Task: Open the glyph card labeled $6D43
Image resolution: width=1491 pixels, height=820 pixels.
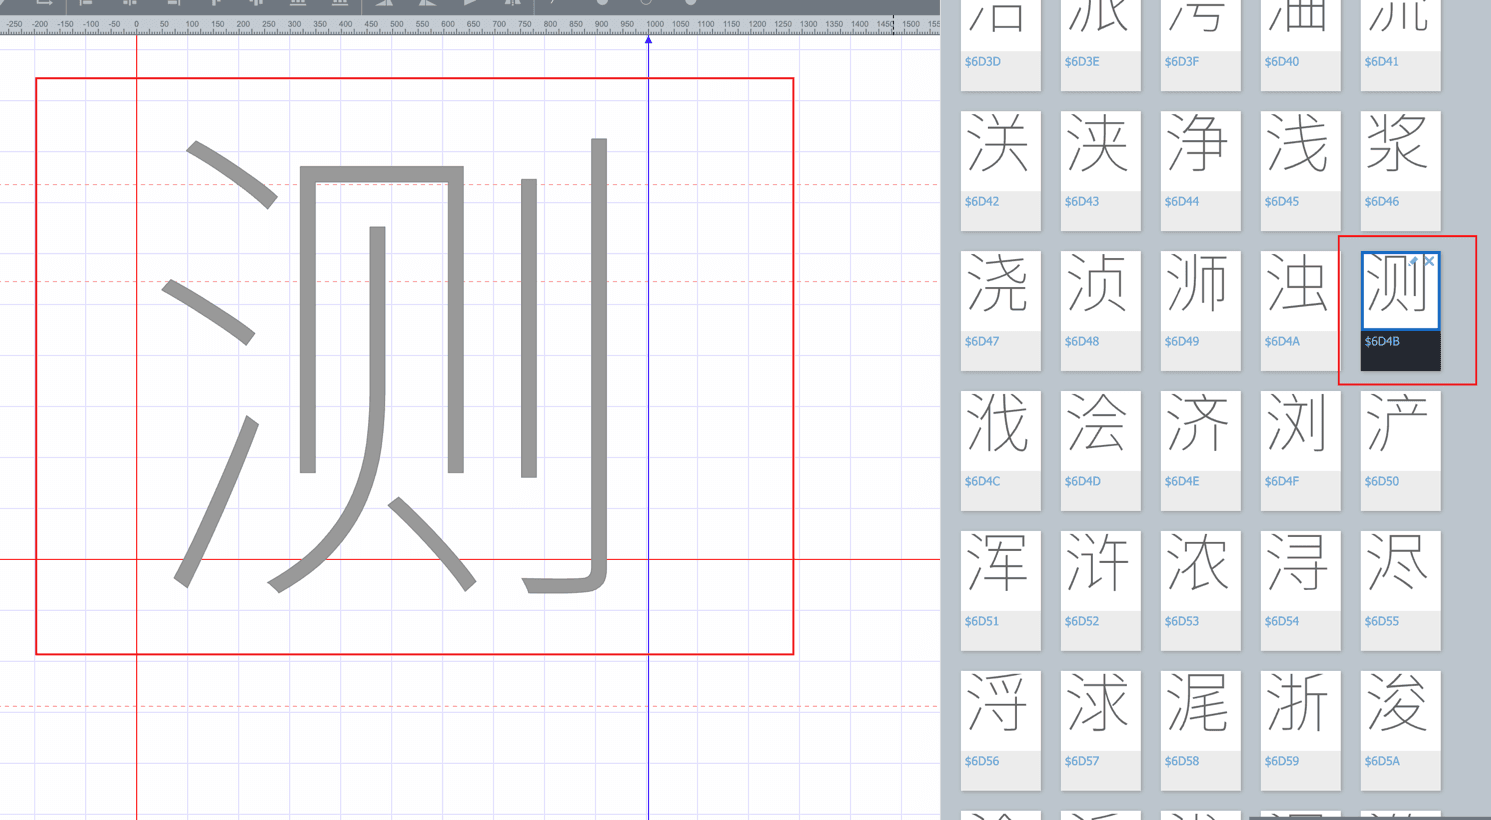Action: point(1100,171)
